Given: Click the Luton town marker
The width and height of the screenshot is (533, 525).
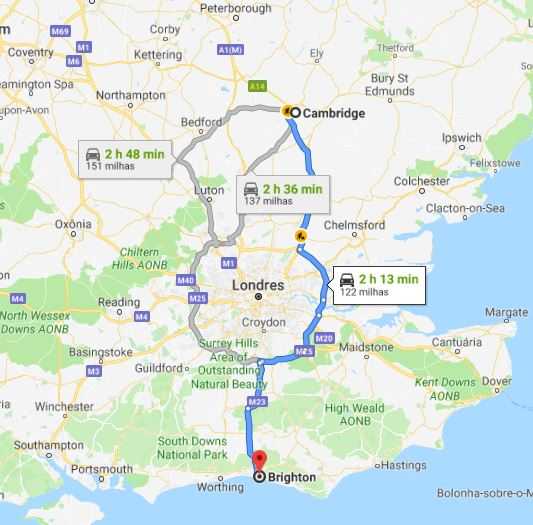Looking at the screenshot, I should pyautogui.click(x=210, y=199).
